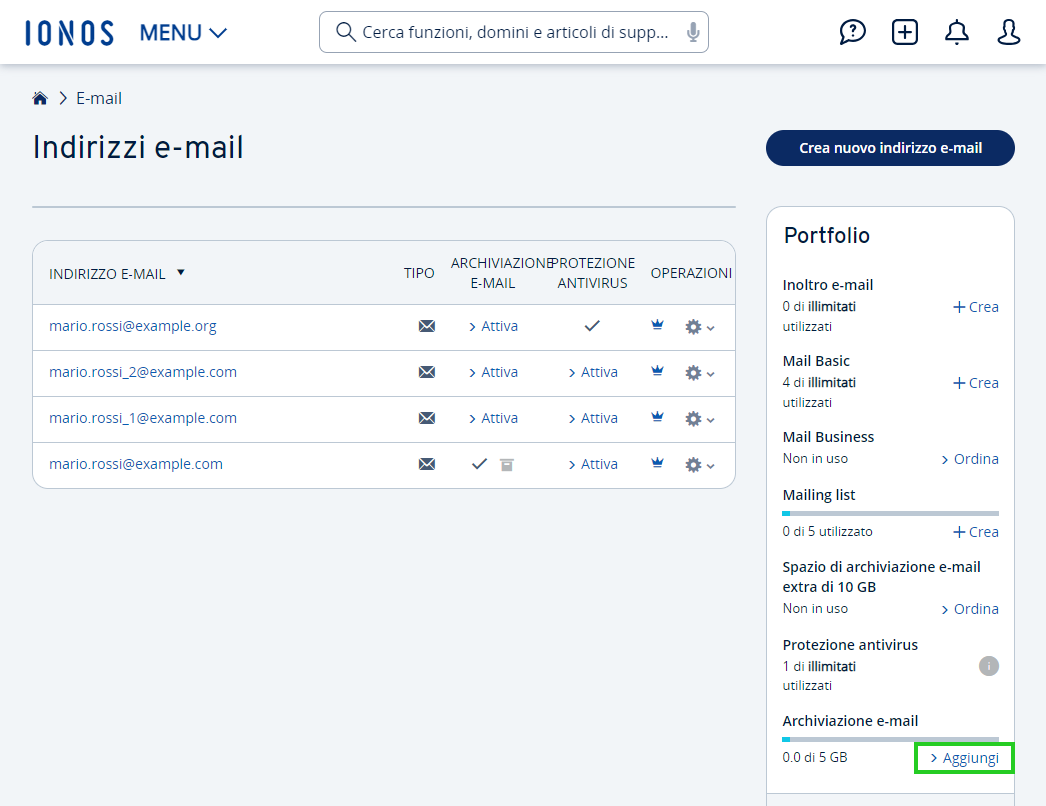1046x806 pixels.
Task: Click crown upgrade icon for mario.rossi_2@example.com
Action: point(658,371)
